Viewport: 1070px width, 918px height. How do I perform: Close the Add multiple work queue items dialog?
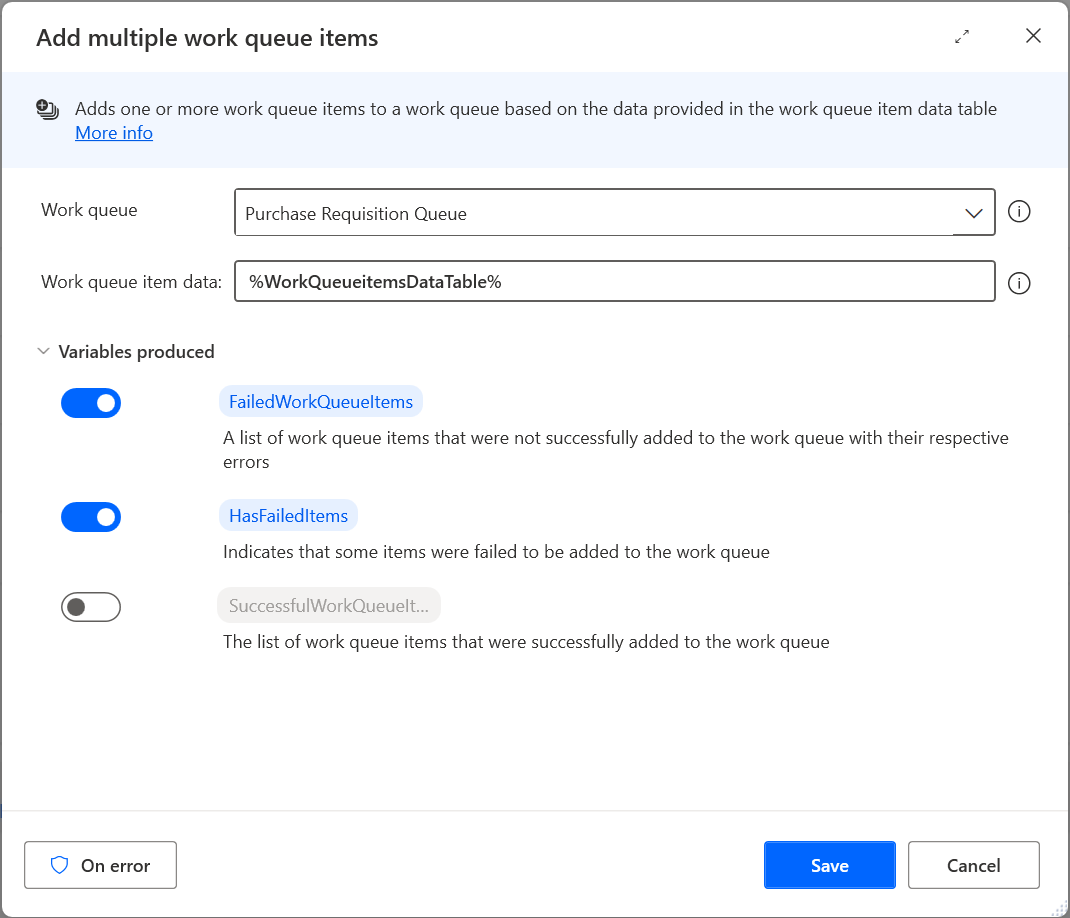click(1033, 35)
